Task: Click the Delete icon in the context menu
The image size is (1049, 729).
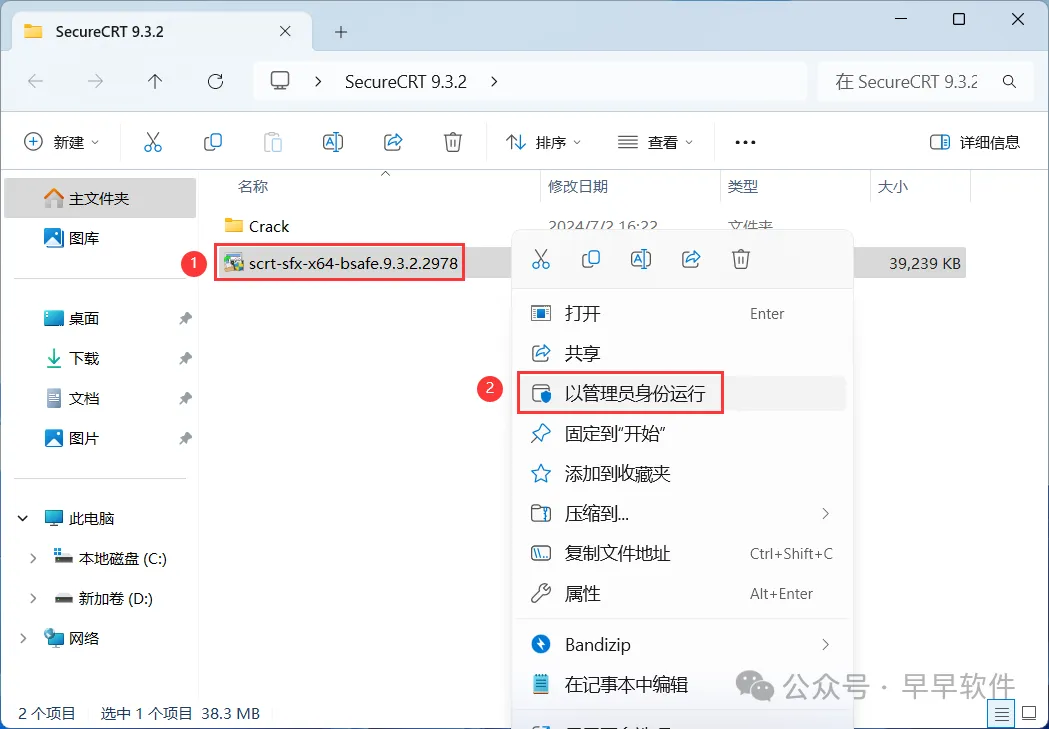Action: pos(741,259)
